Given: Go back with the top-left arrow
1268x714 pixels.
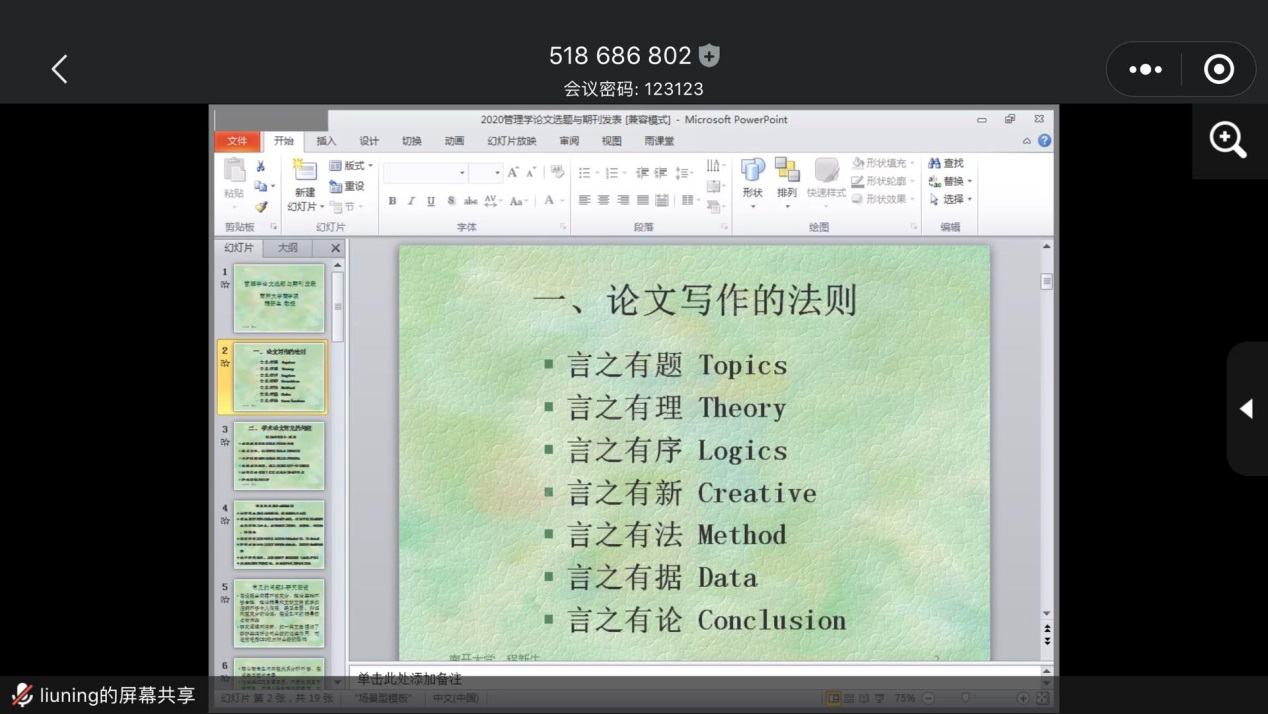Looking at the screenshot, I should point(59,69).
